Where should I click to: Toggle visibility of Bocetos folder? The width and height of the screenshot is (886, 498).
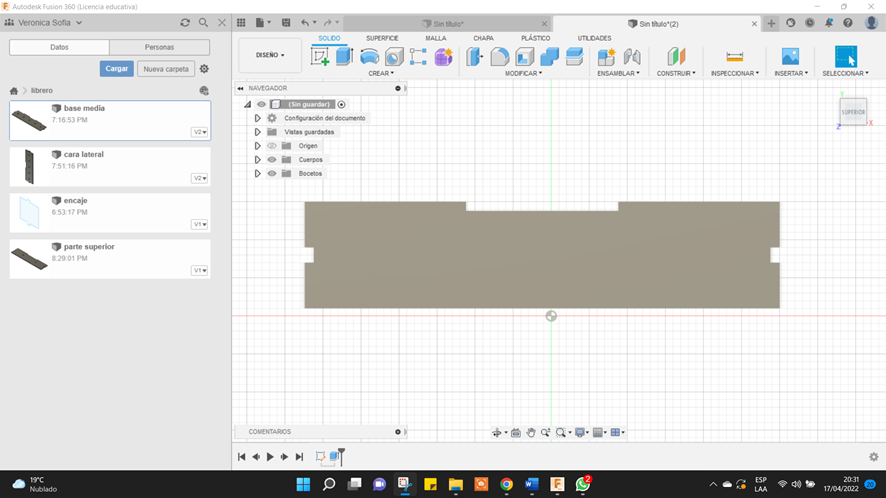pyautogui.click(x=272, y=174)
